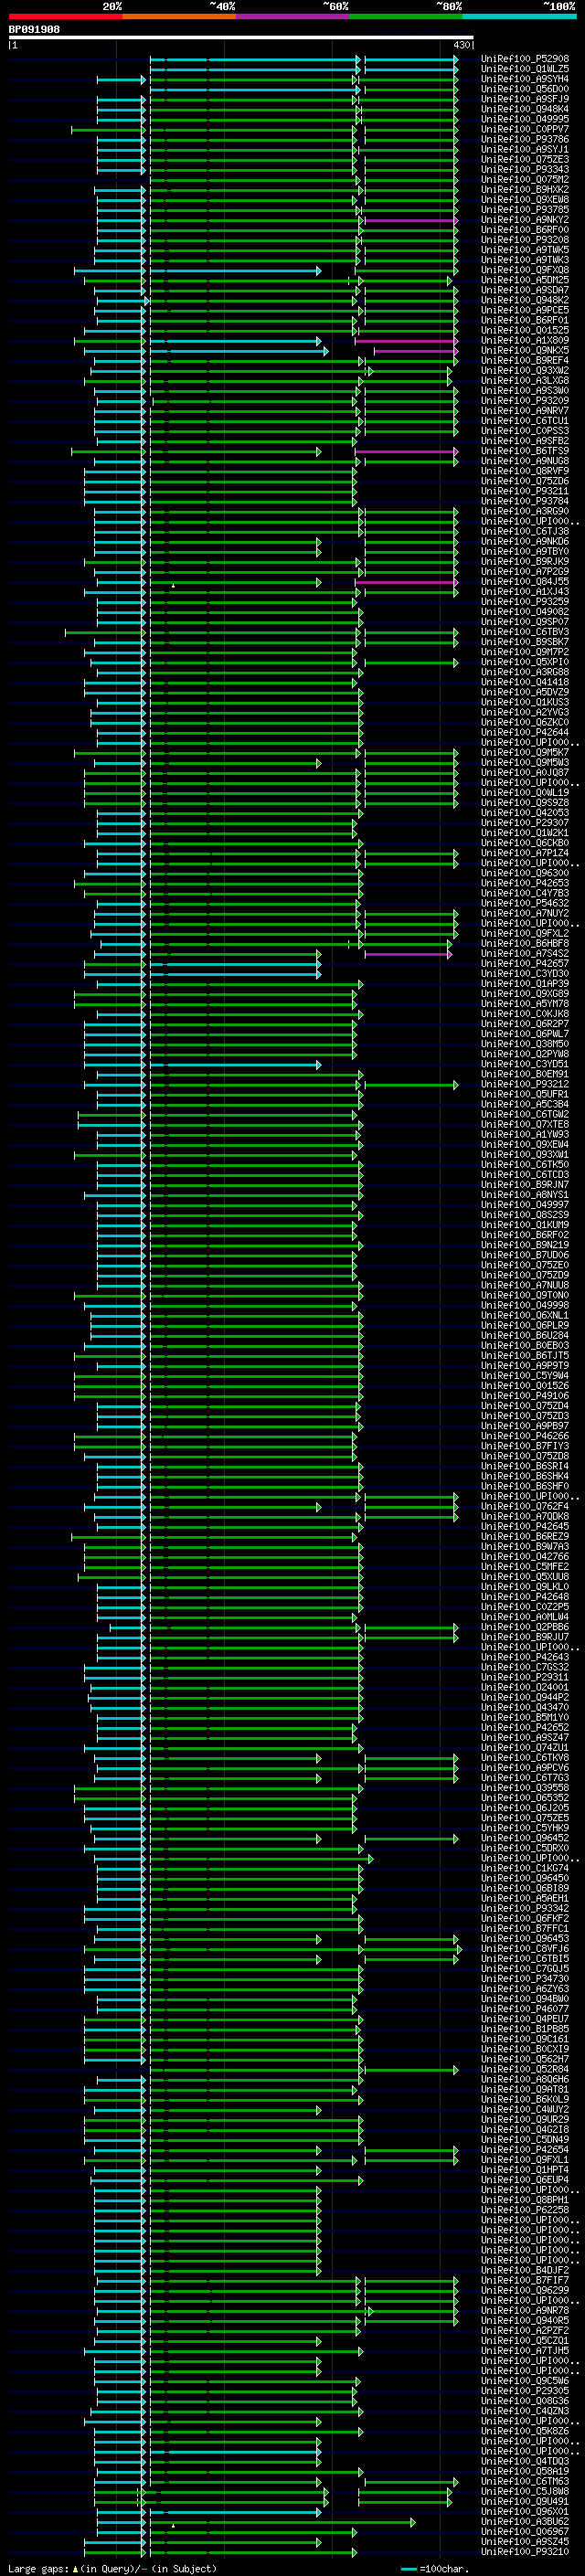This screenshot has width=585, height=2576.
Task: Click the UniRef100_Q1HPT4 label
Action: point(525,2169)
